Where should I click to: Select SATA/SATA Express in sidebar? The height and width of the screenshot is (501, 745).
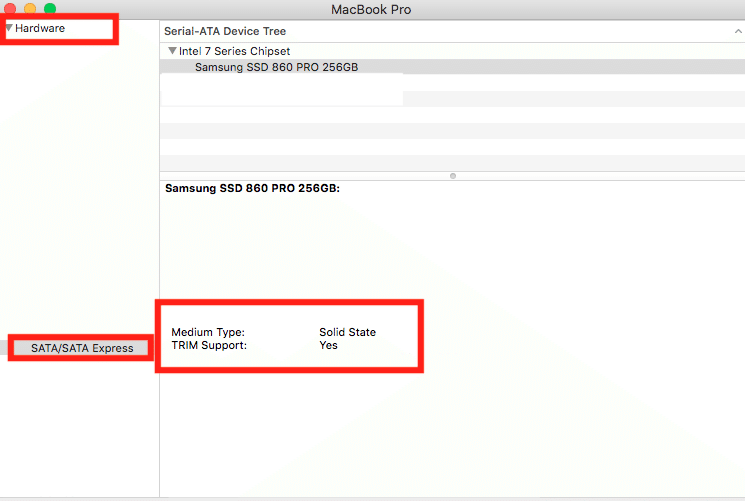(82, 348)
